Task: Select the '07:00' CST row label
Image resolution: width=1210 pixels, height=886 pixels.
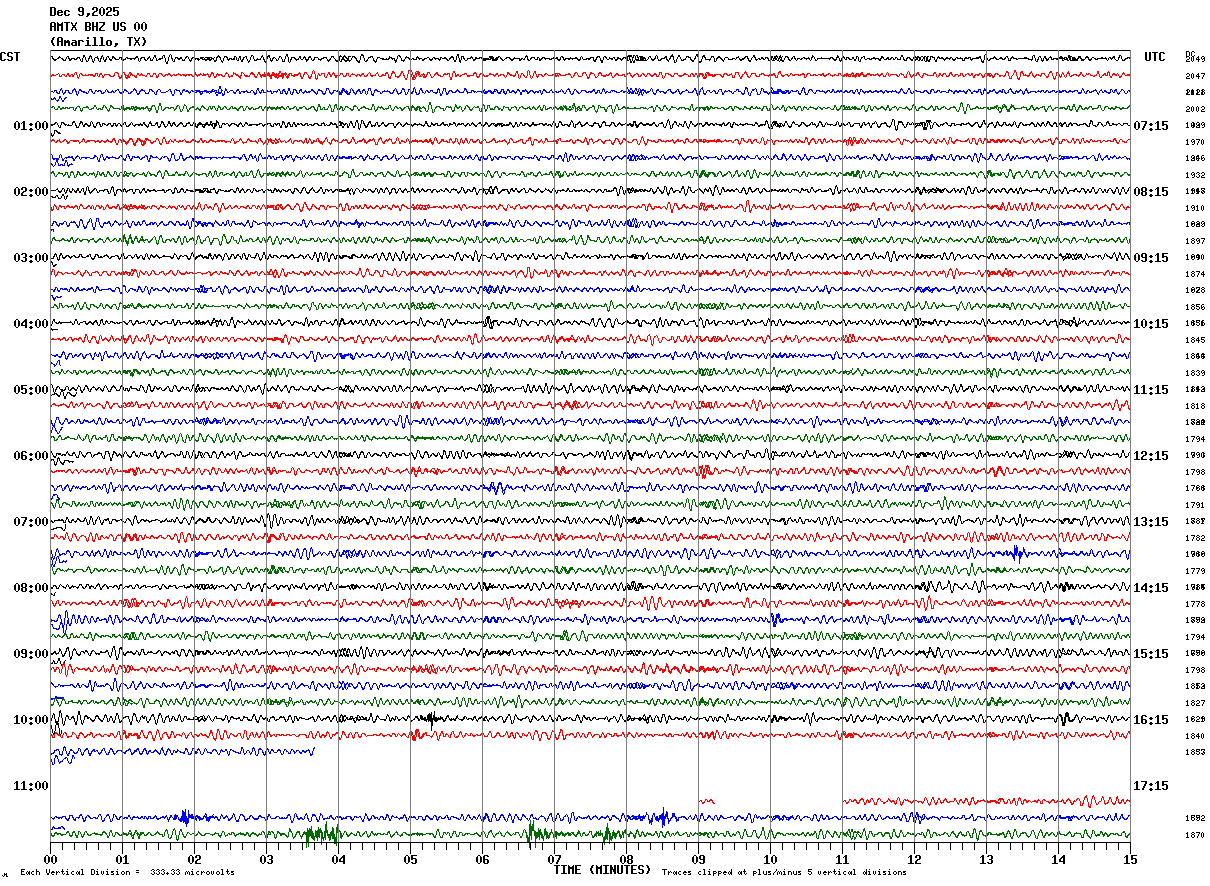Action: (x=31, y=522)
